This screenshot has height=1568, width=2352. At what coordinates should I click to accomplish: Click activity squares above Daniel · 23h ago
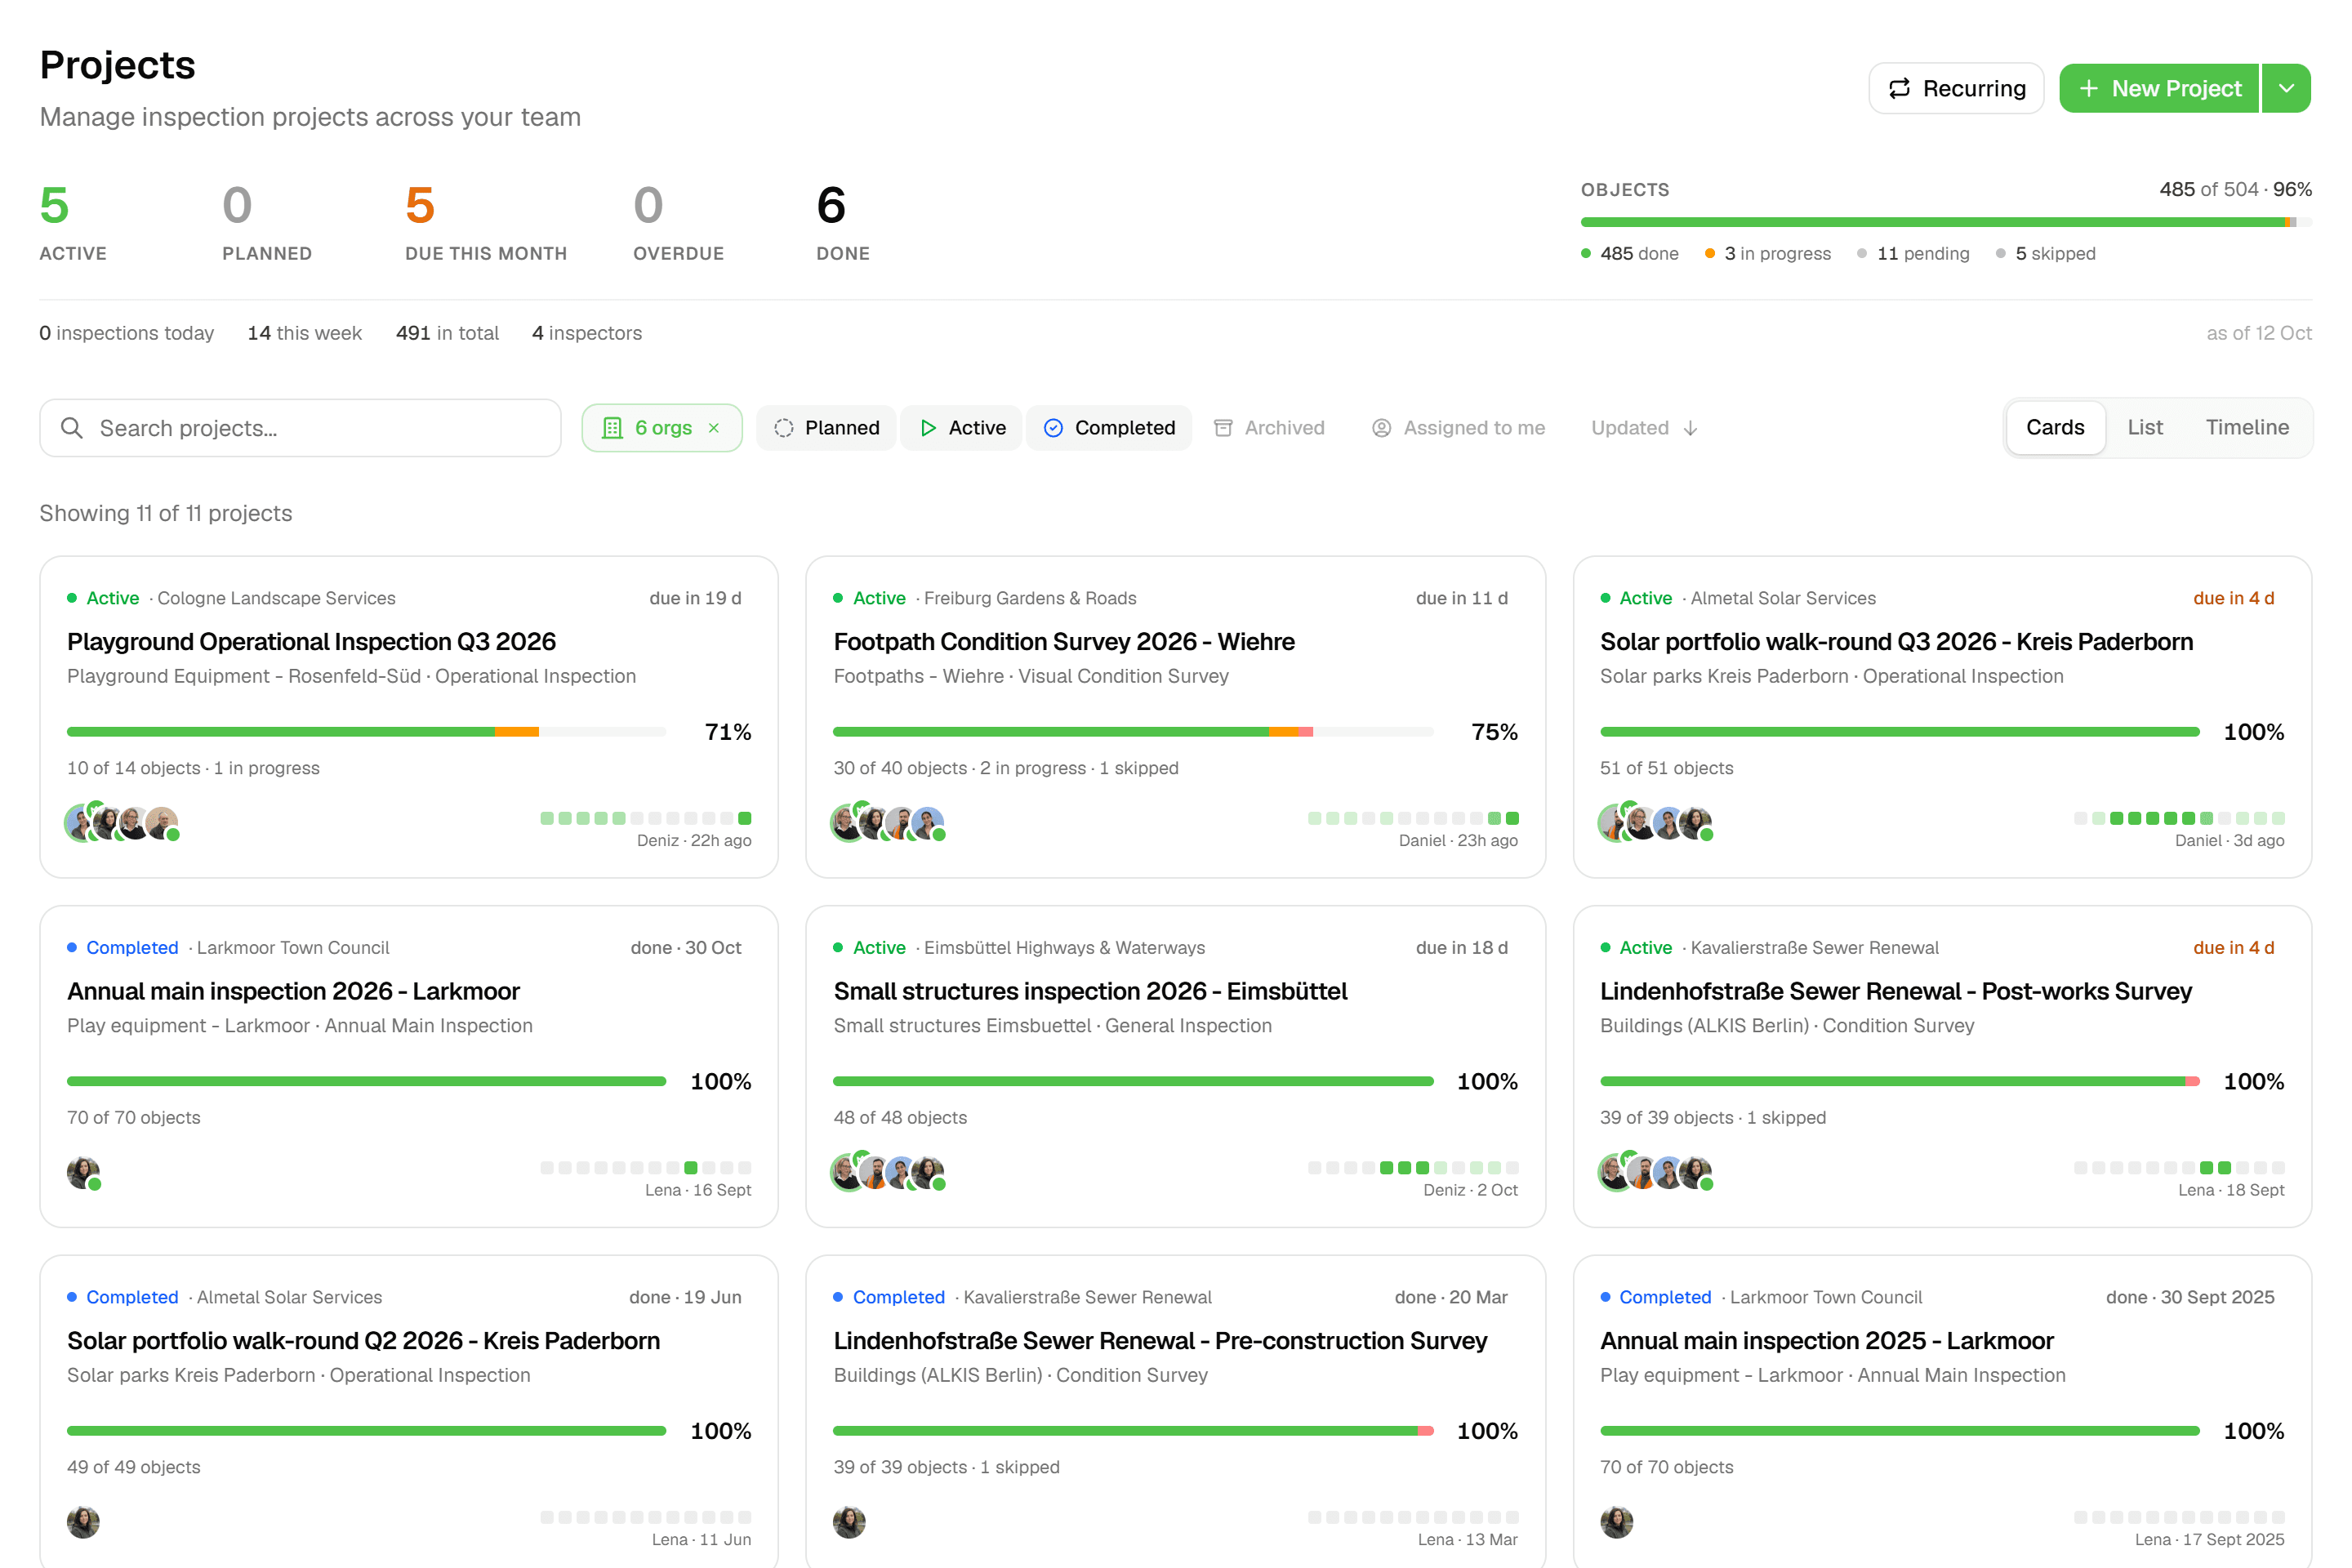1413,818
